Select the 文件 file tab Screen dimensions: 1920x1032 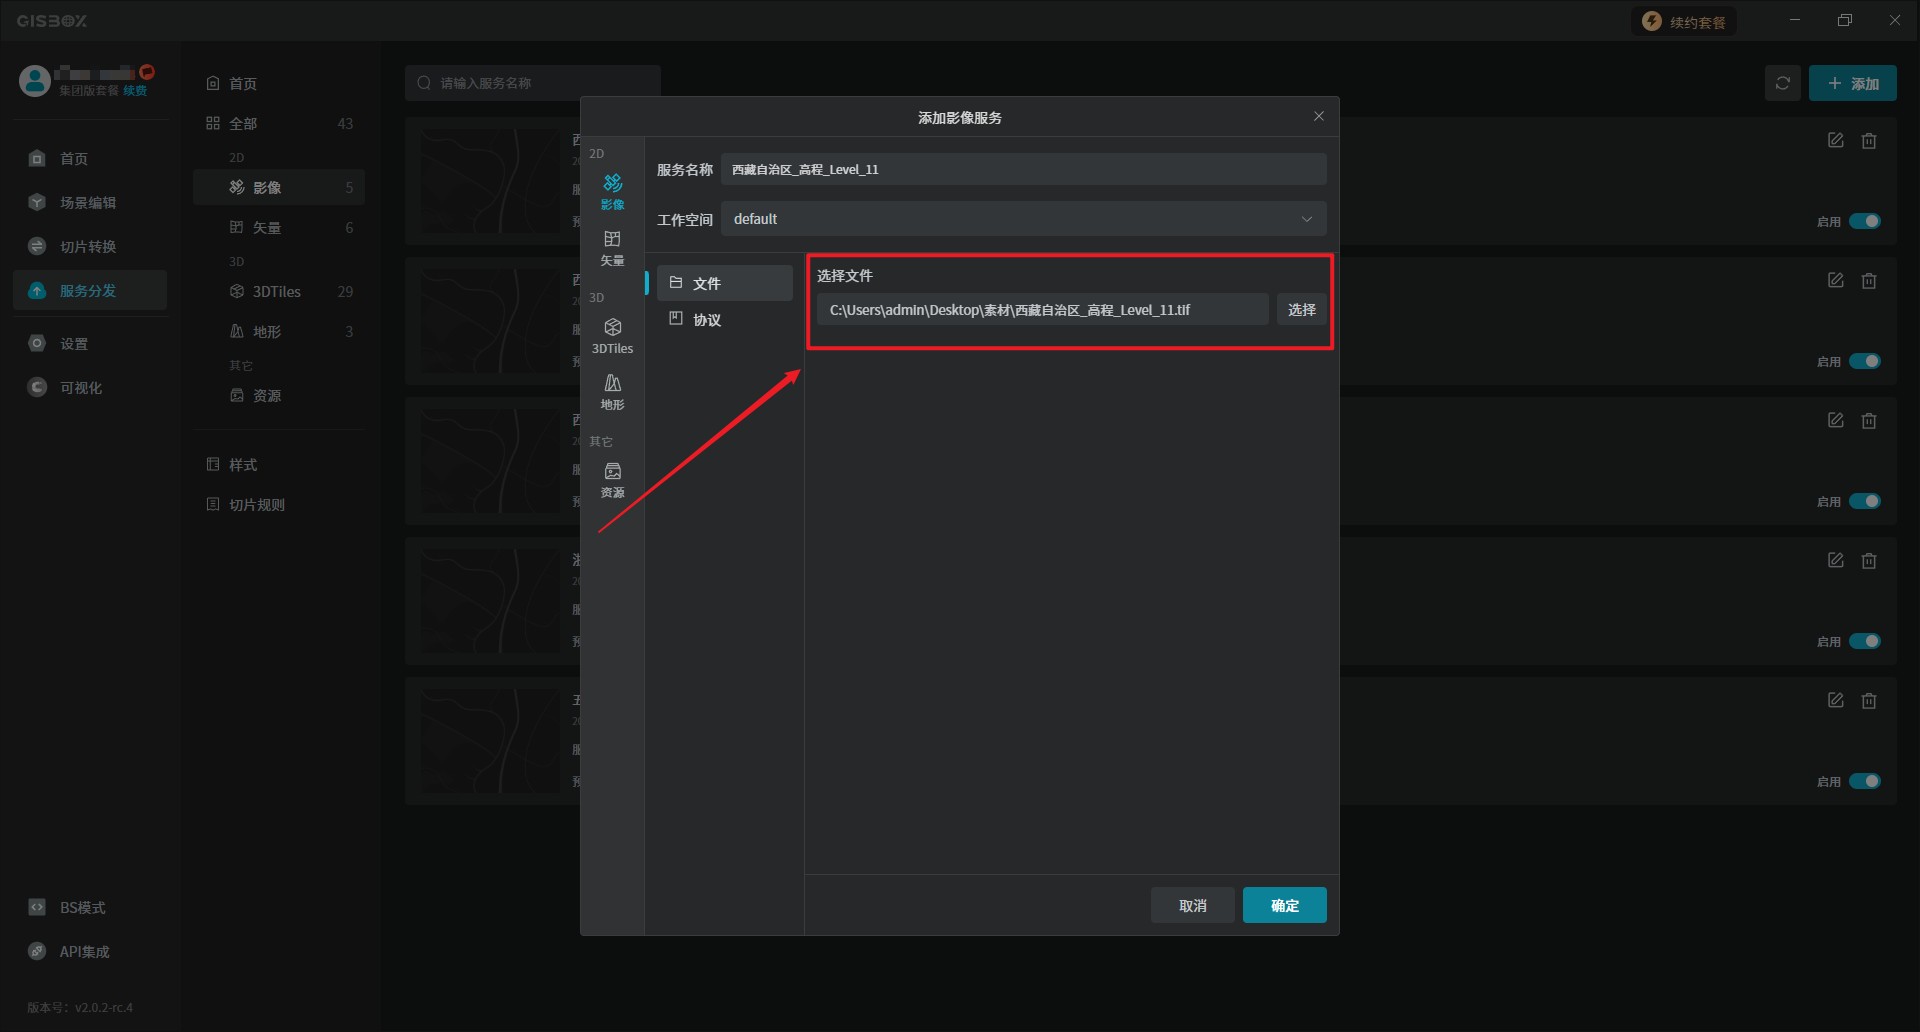point(707,284)
